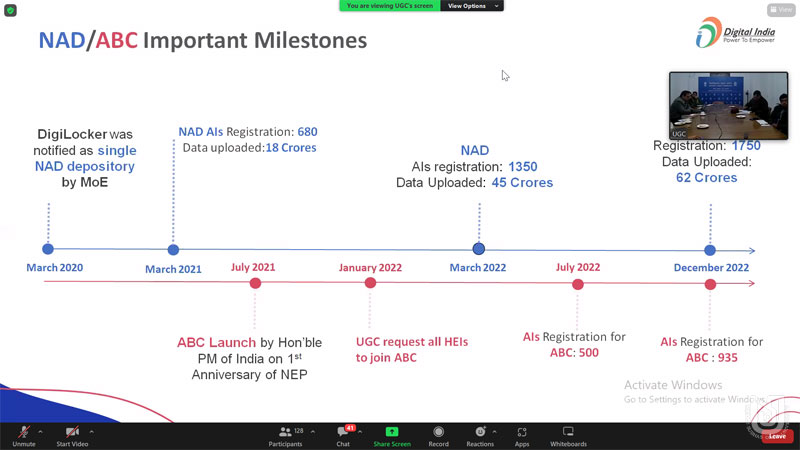
Task: Open the View Options dropdown
Action: (472, 6)
